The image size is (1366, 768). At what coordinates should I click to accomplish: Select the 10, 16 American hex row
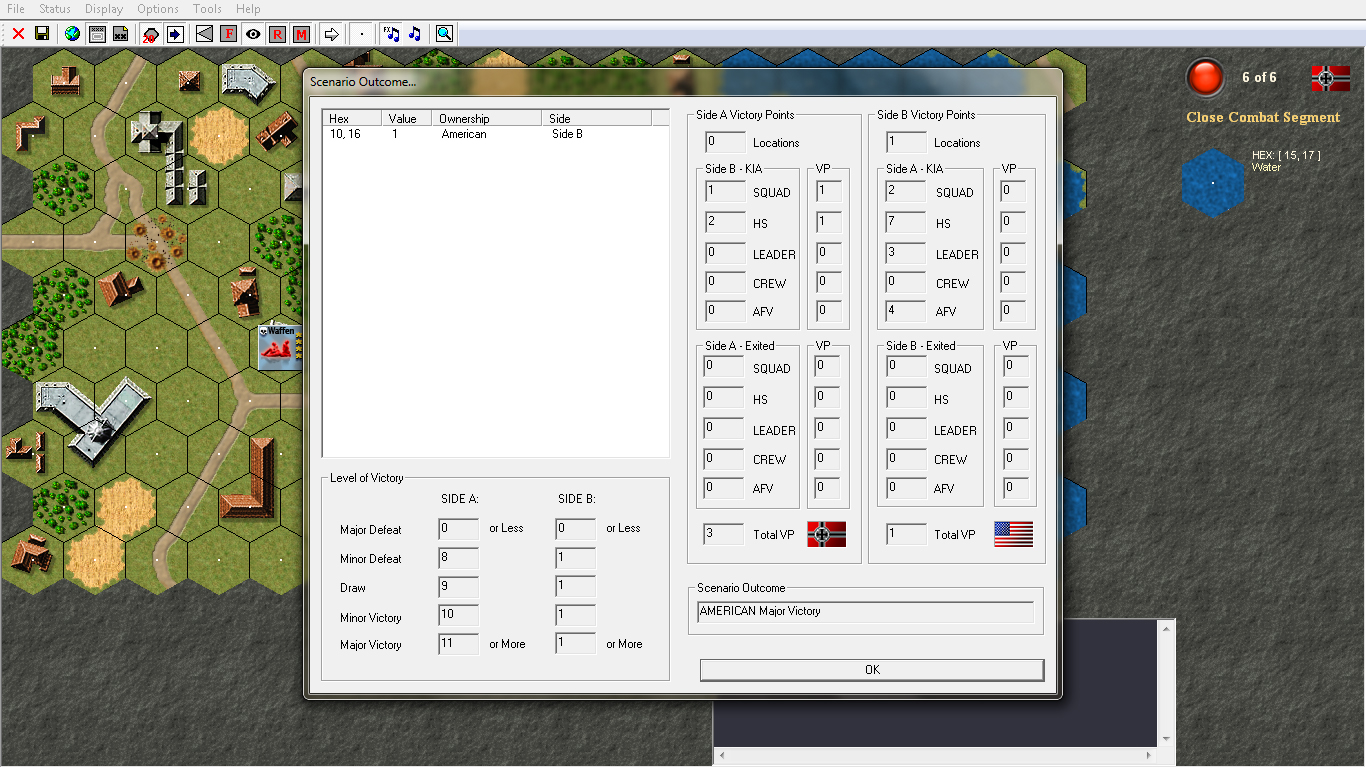click(x=495, y=134)
